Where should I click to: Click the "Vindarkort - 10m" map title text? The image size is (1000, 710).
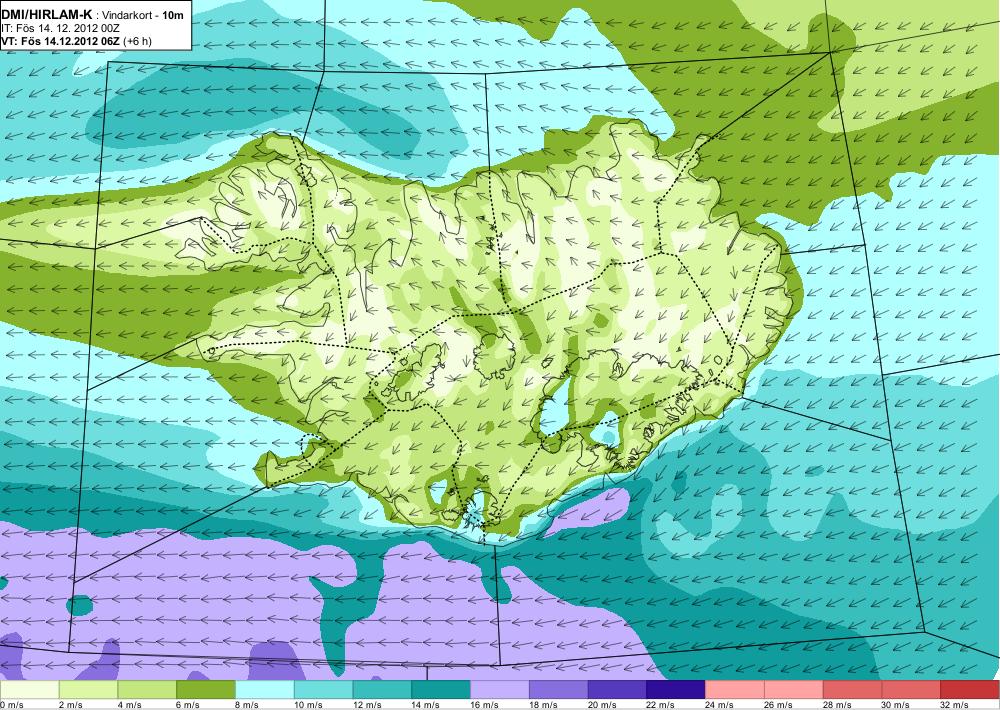(x=143, y=15)
